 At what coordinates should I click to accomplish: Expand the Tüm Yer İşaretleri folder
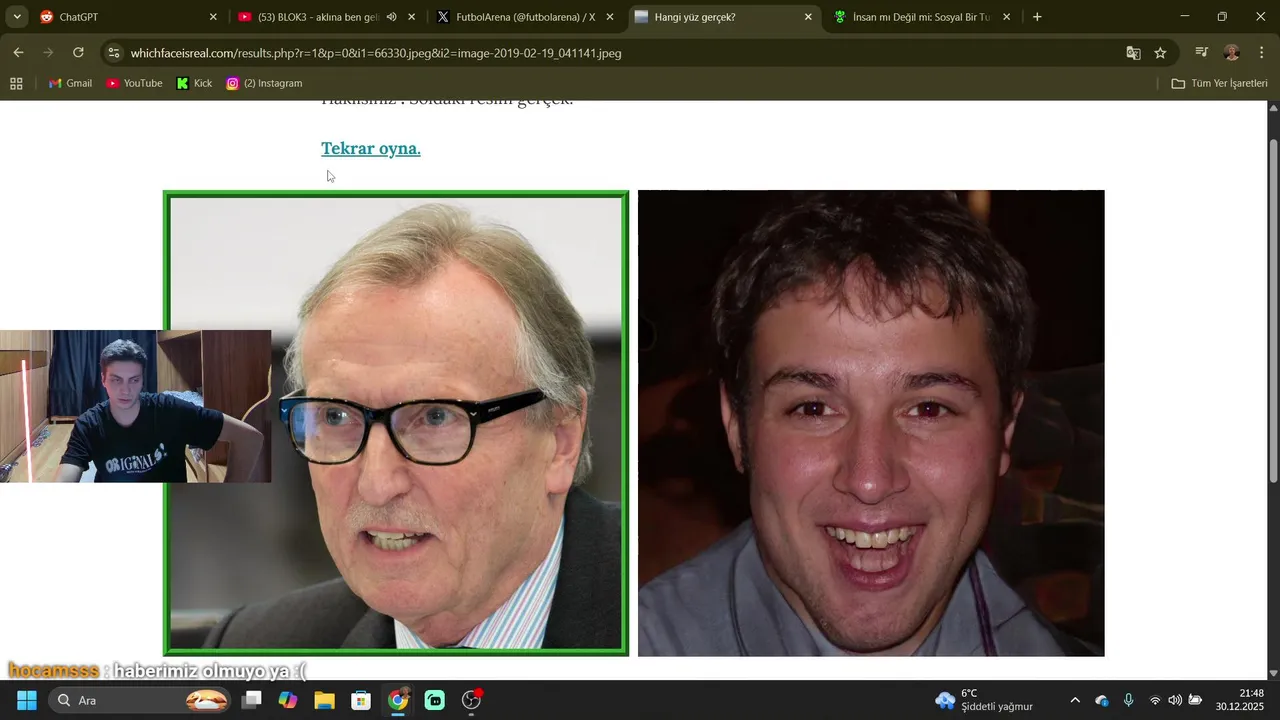point(1219,83)
